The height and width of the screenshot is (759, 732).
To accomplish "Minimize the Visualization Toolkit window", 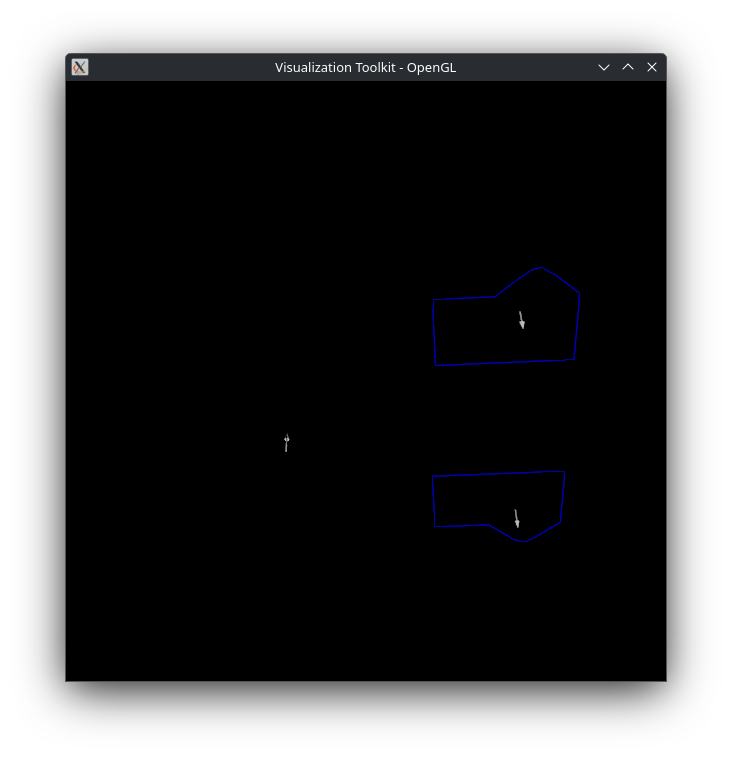I will click(x=604, y=67).
